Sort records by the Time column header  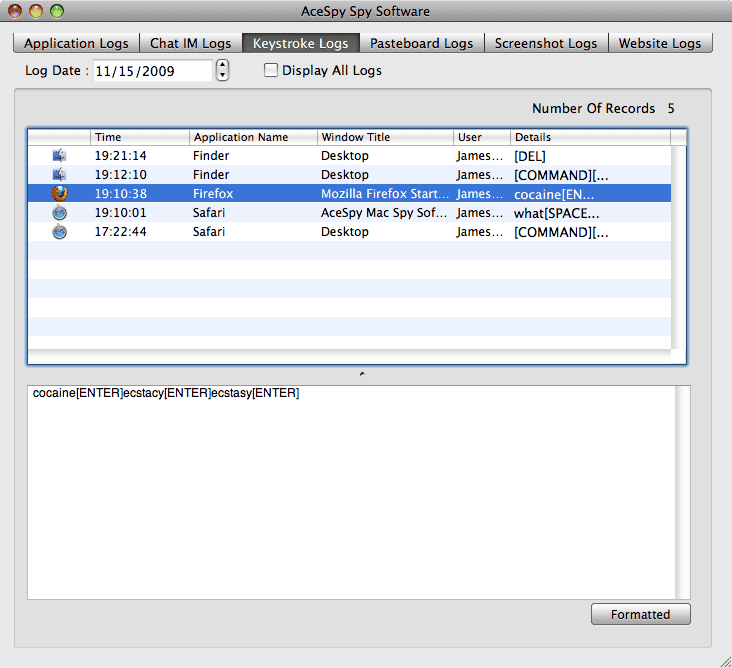[x=139, y=137]
